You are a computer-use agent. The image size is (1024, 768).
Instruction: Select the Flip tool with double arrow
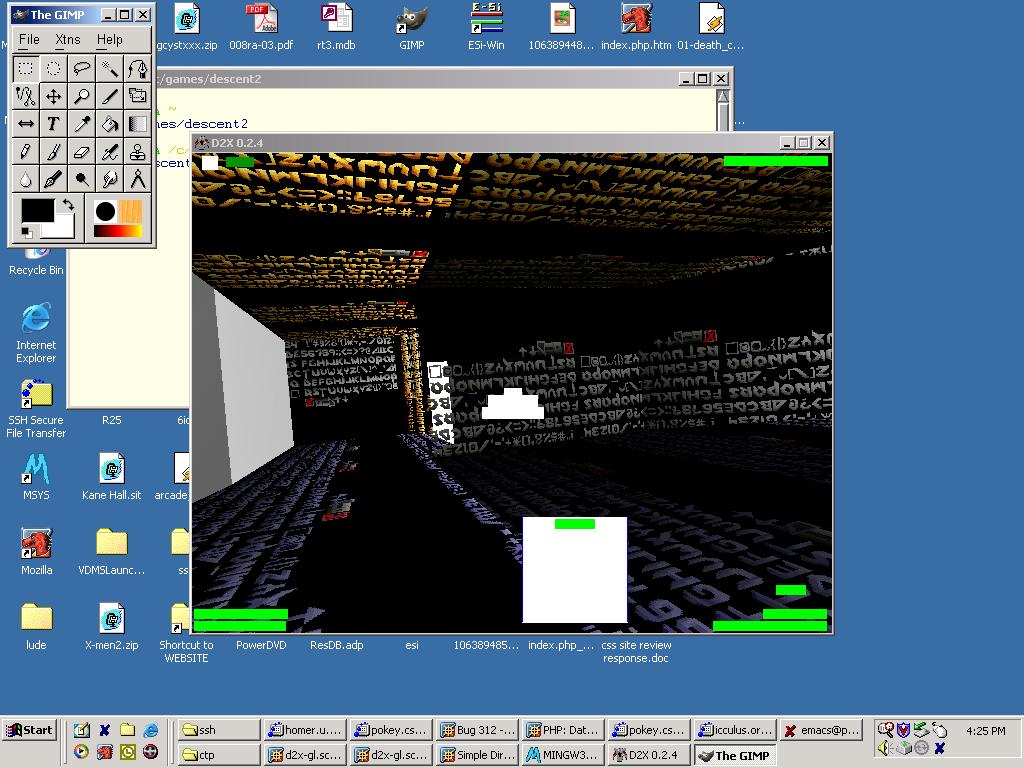coord(25,123)
